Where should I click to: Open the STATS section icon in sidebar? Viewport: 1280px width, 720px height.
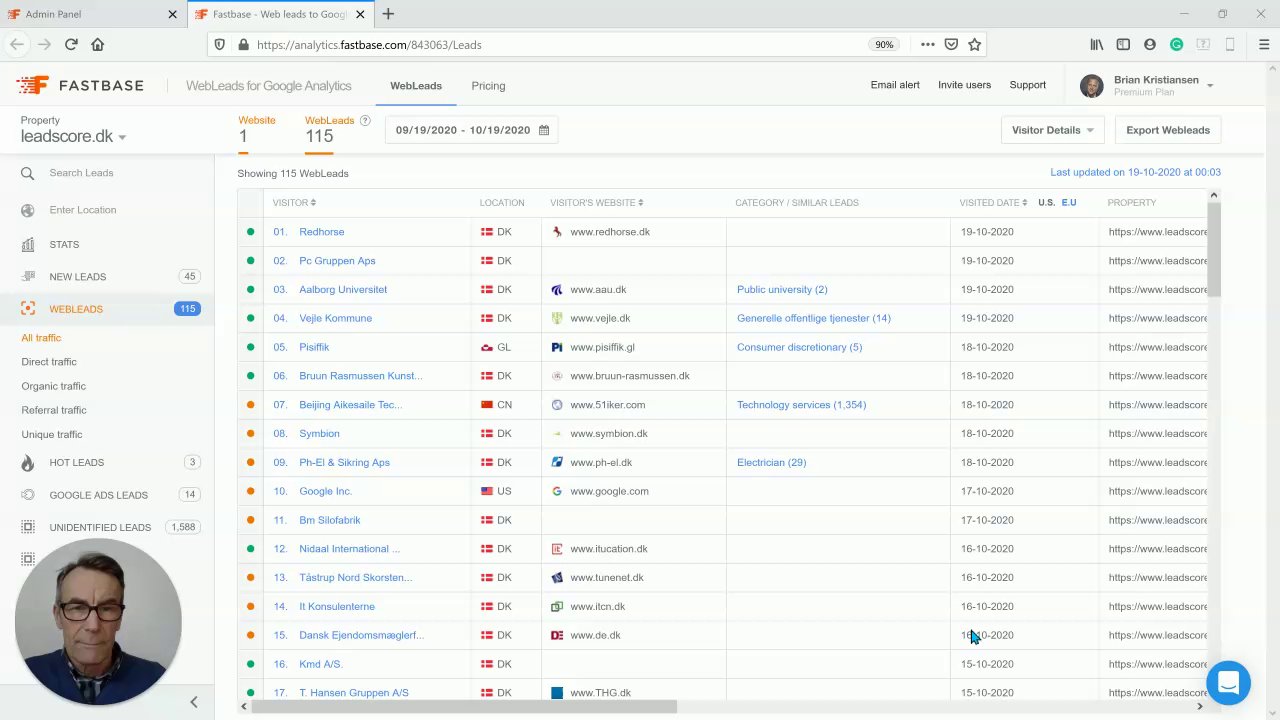click(28, 244)
